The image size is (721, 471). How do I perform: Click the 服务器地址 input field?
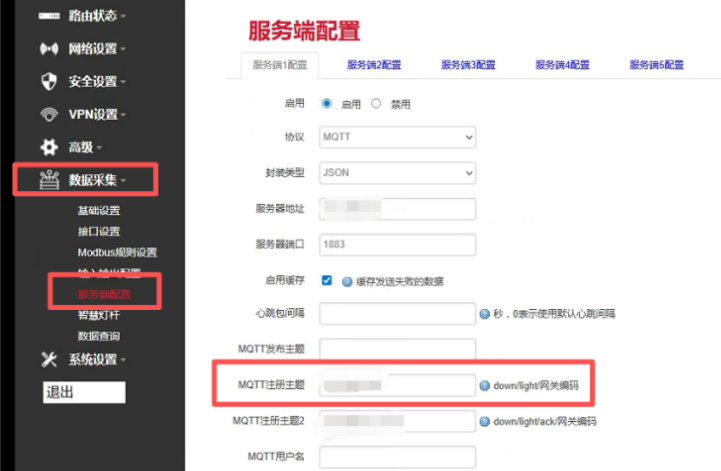tap(398, 209)
